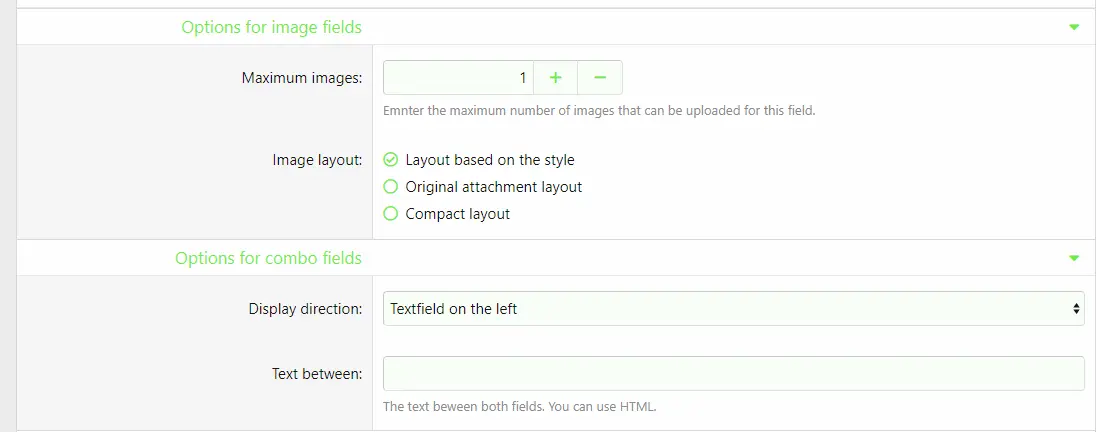Toggle the 'Options for image fields' header title

271,27
